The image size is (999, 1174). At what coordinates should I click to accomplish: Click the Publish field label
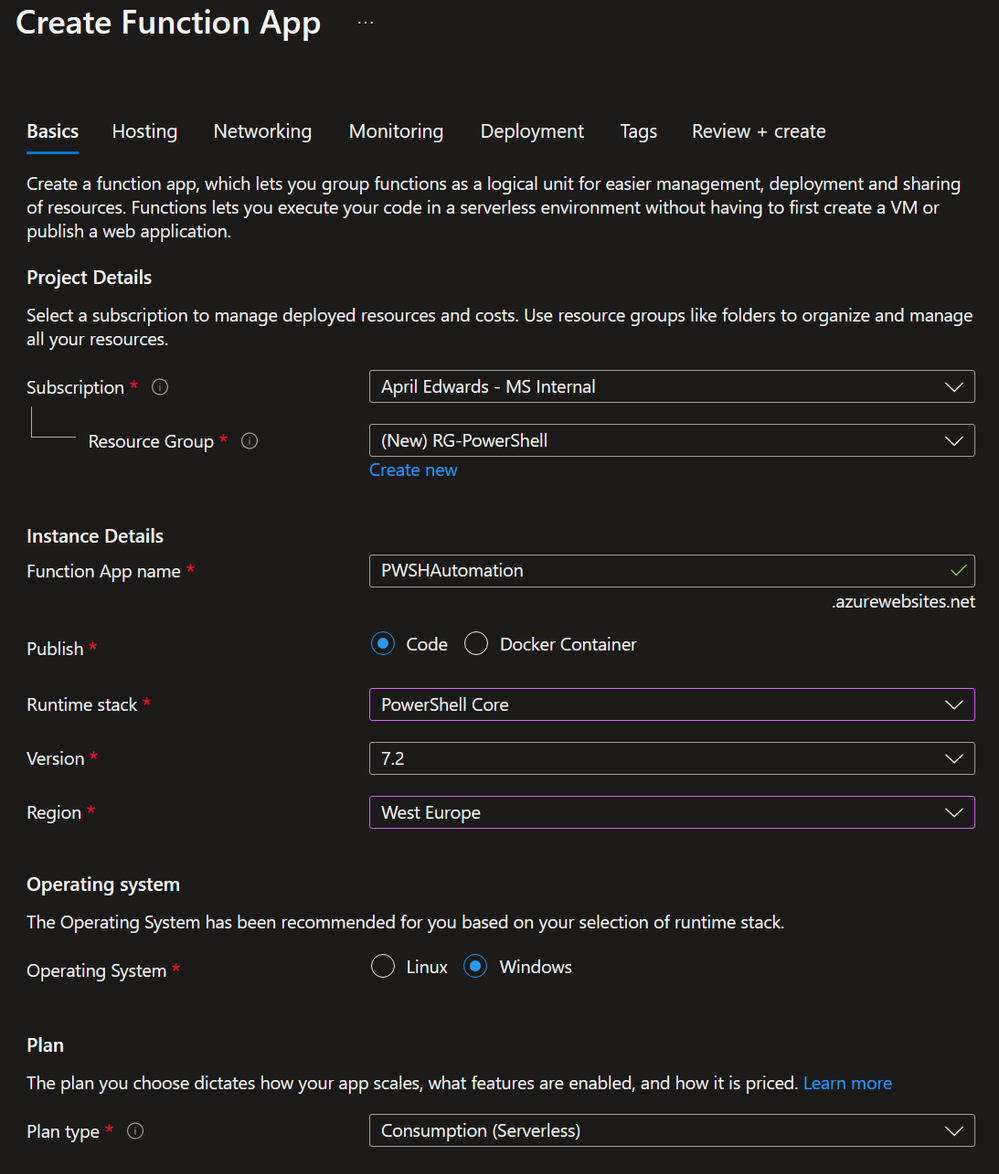click(55, 648)
